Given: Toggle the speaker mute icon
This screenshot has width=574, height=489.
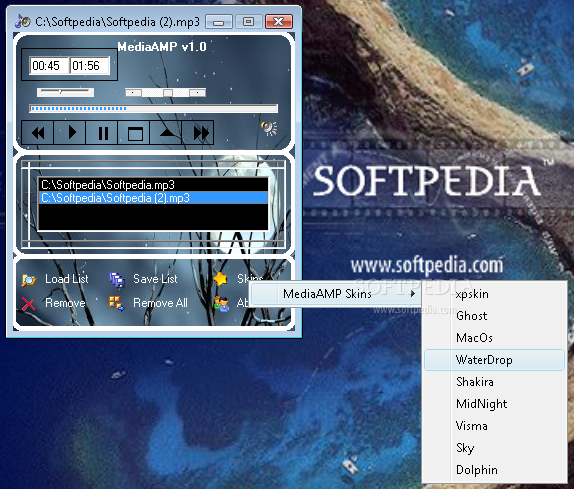Looking at the screenshot, I should (x=269, y=128).
